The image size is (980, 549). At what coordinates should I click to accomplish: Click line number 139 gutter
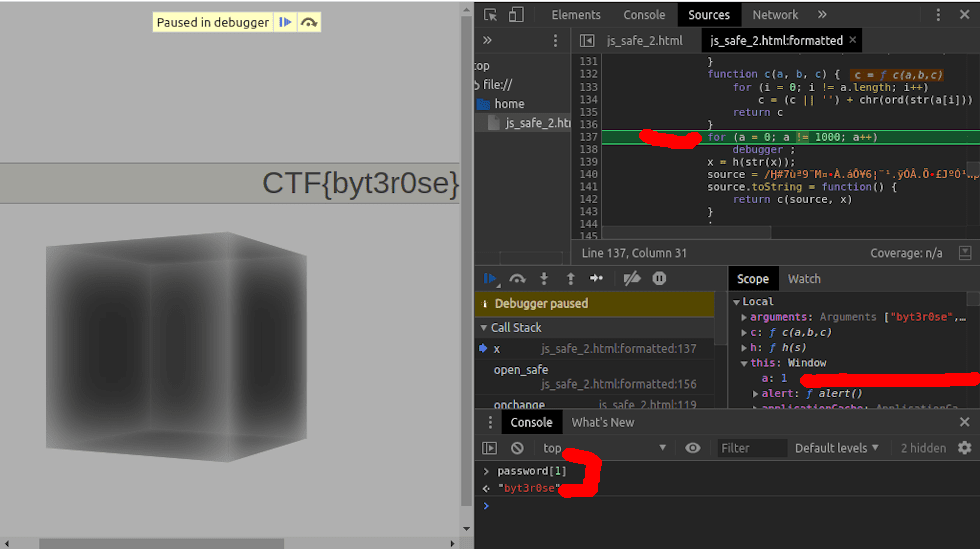588,162
